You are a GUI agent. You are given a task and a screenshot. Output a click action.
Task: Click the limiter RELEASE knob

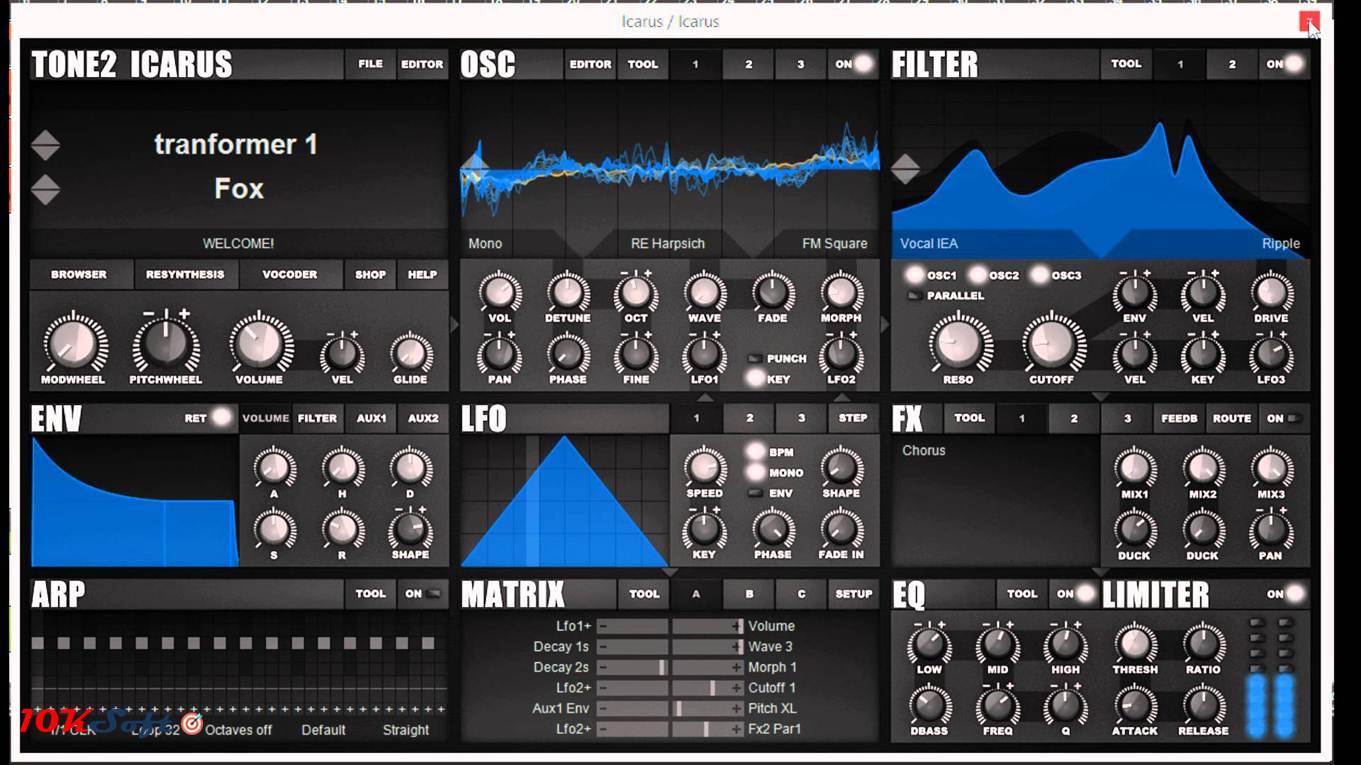tap(1203, 706)
